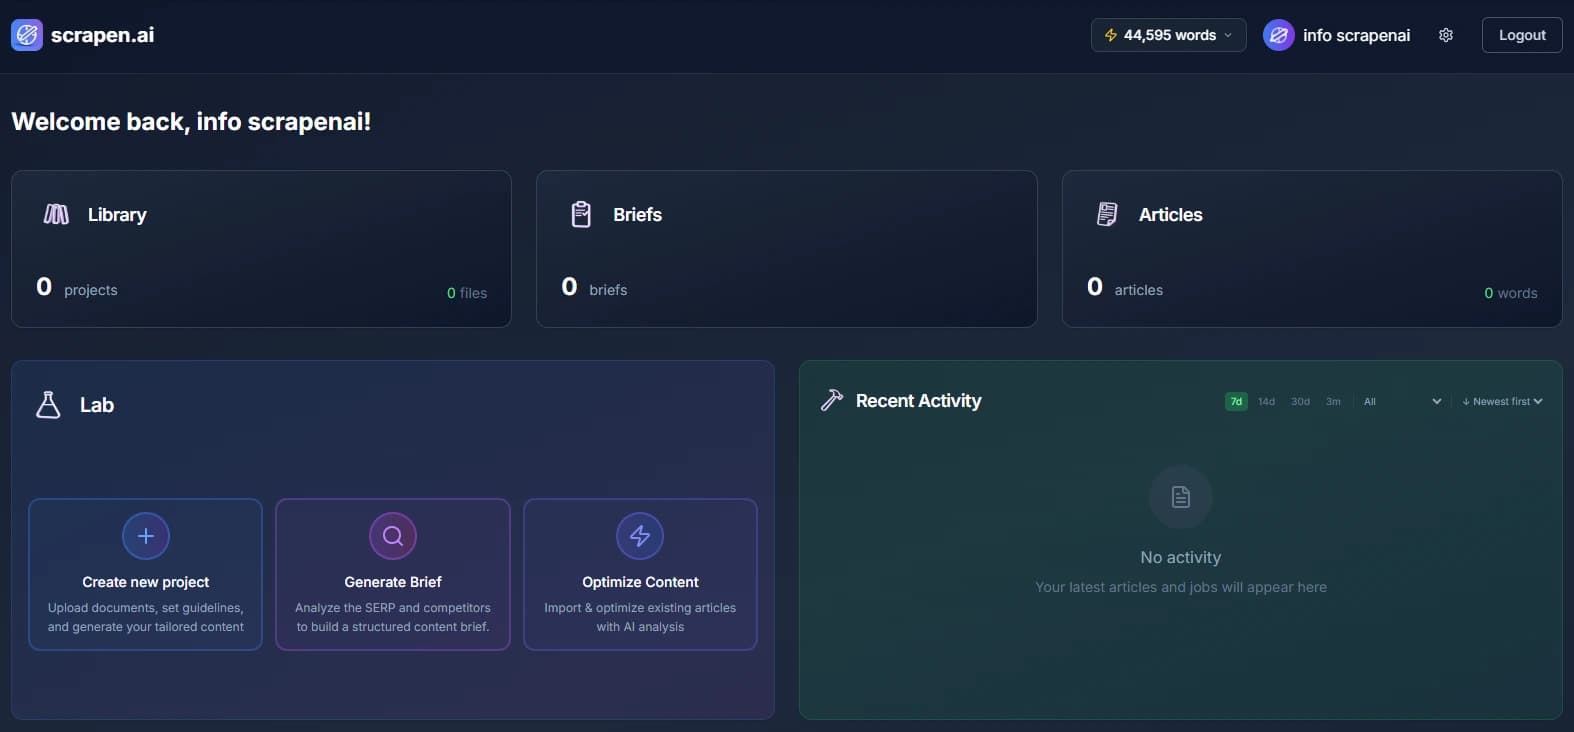Open the Create new project card
Image resolution: width=1574 pixels, height=732 pixels.
point(146,575)
